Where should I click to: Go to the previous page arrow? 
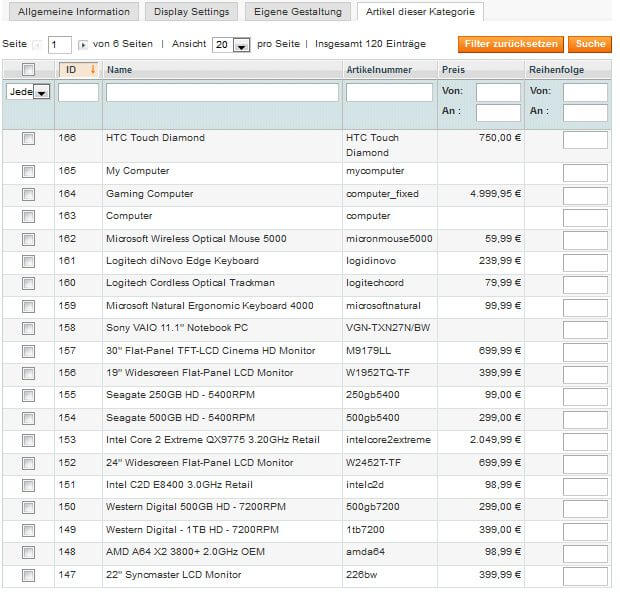37,45
